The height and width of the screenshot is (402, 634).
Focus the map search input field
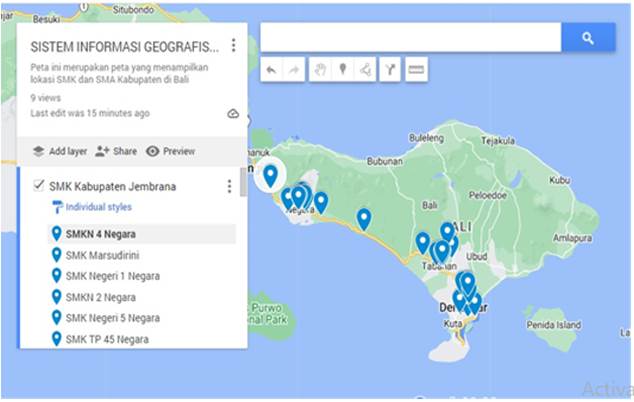[x=411, y=38]
